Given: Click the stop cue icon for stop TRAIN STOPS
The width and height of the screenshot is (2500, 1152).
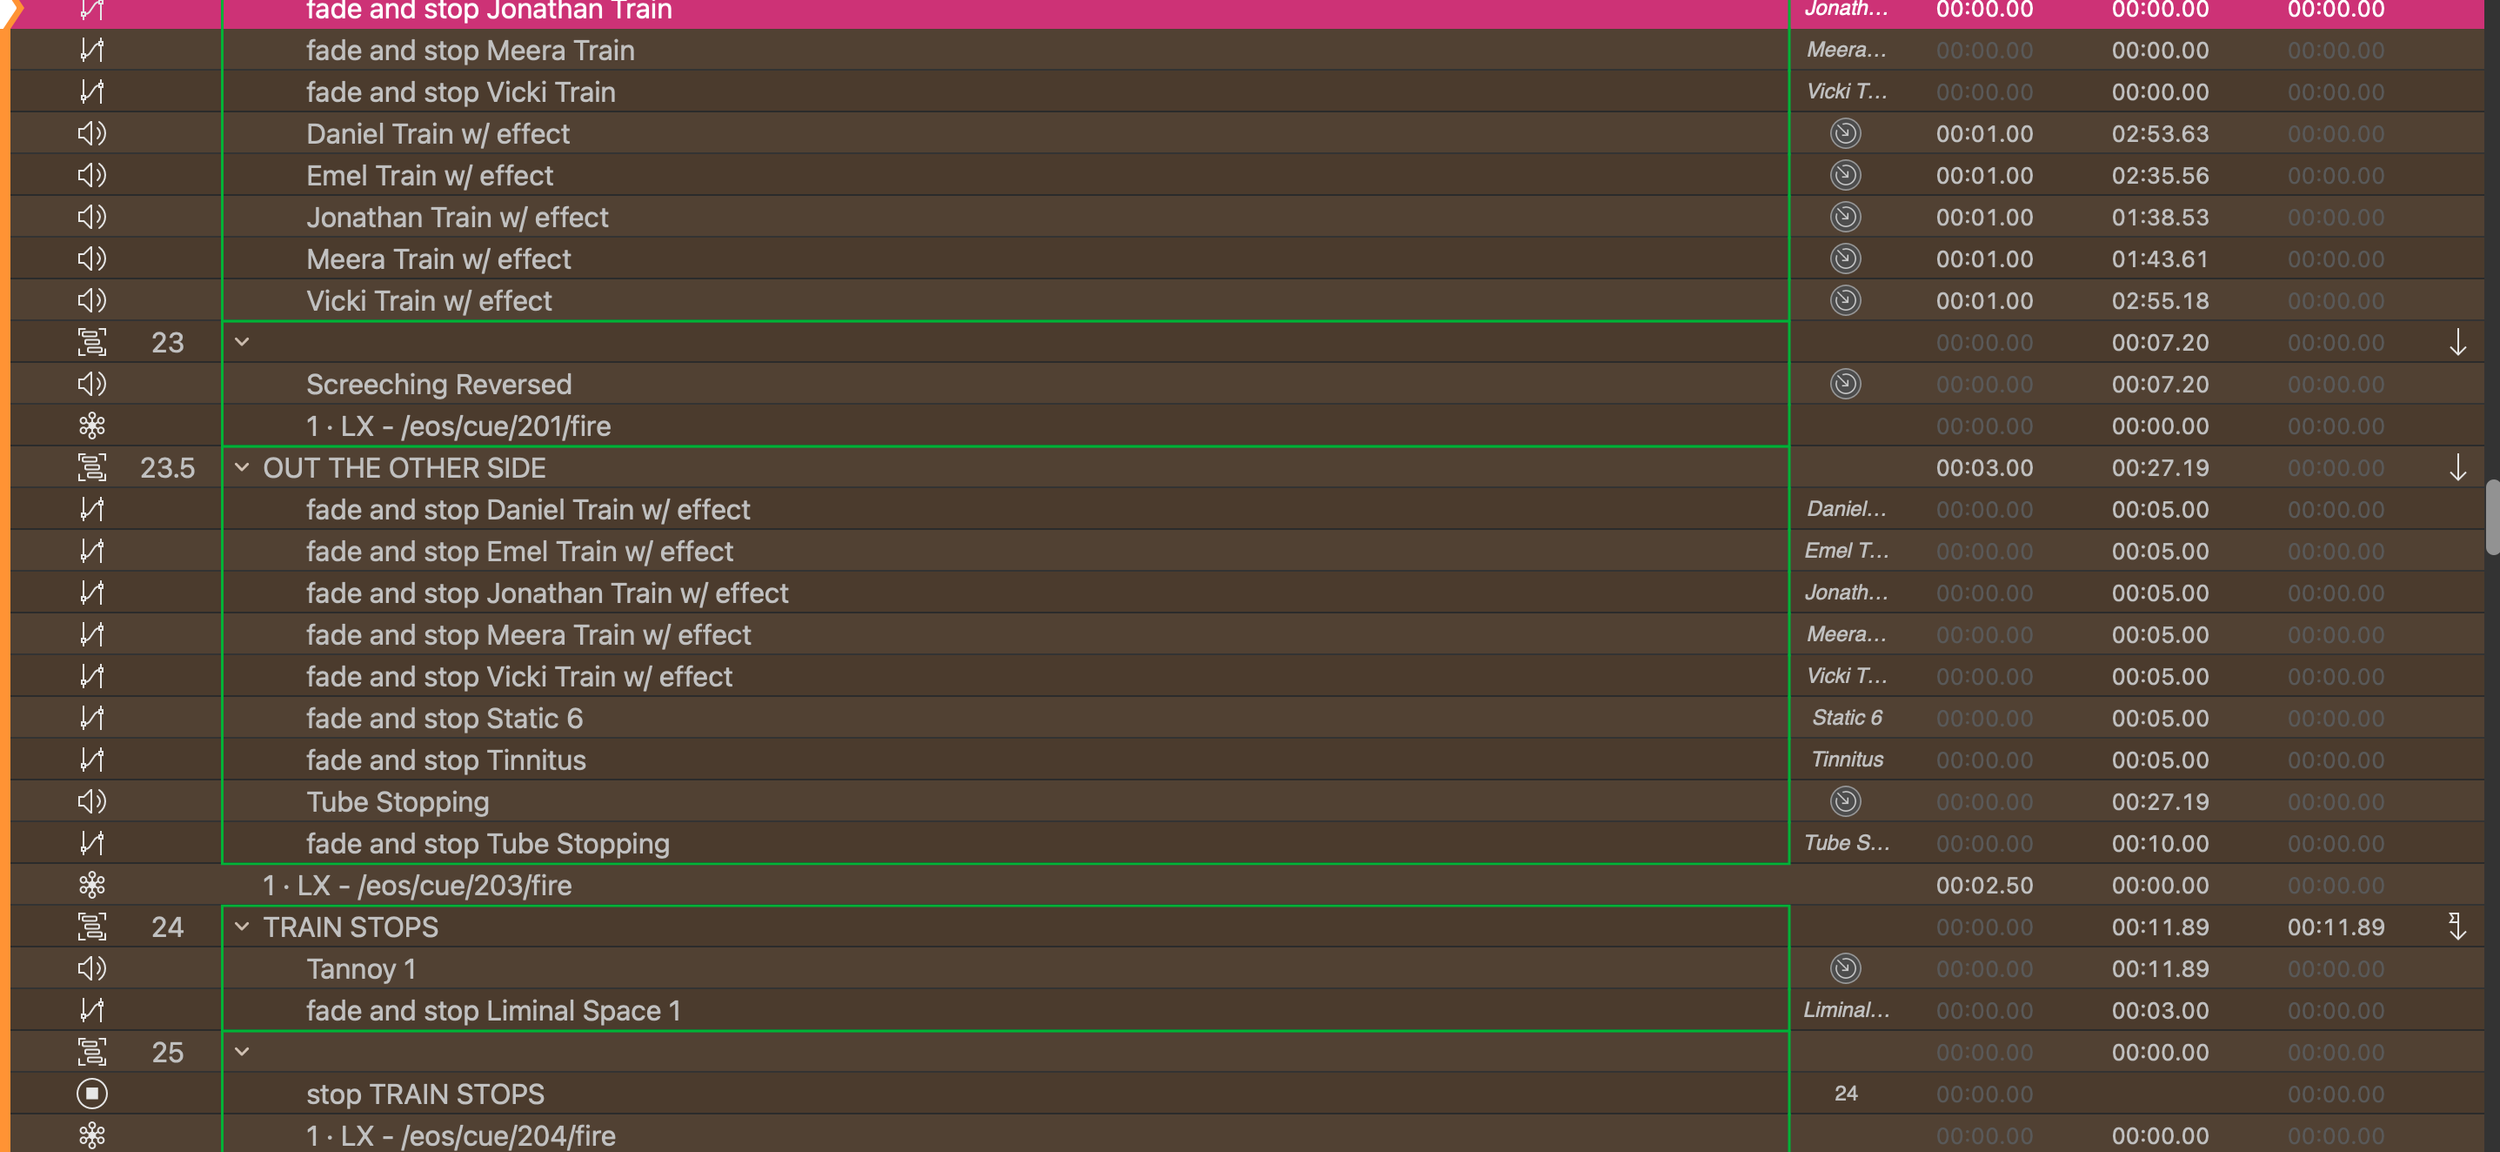Looking at the screenshot, I should coord(92,1094).
